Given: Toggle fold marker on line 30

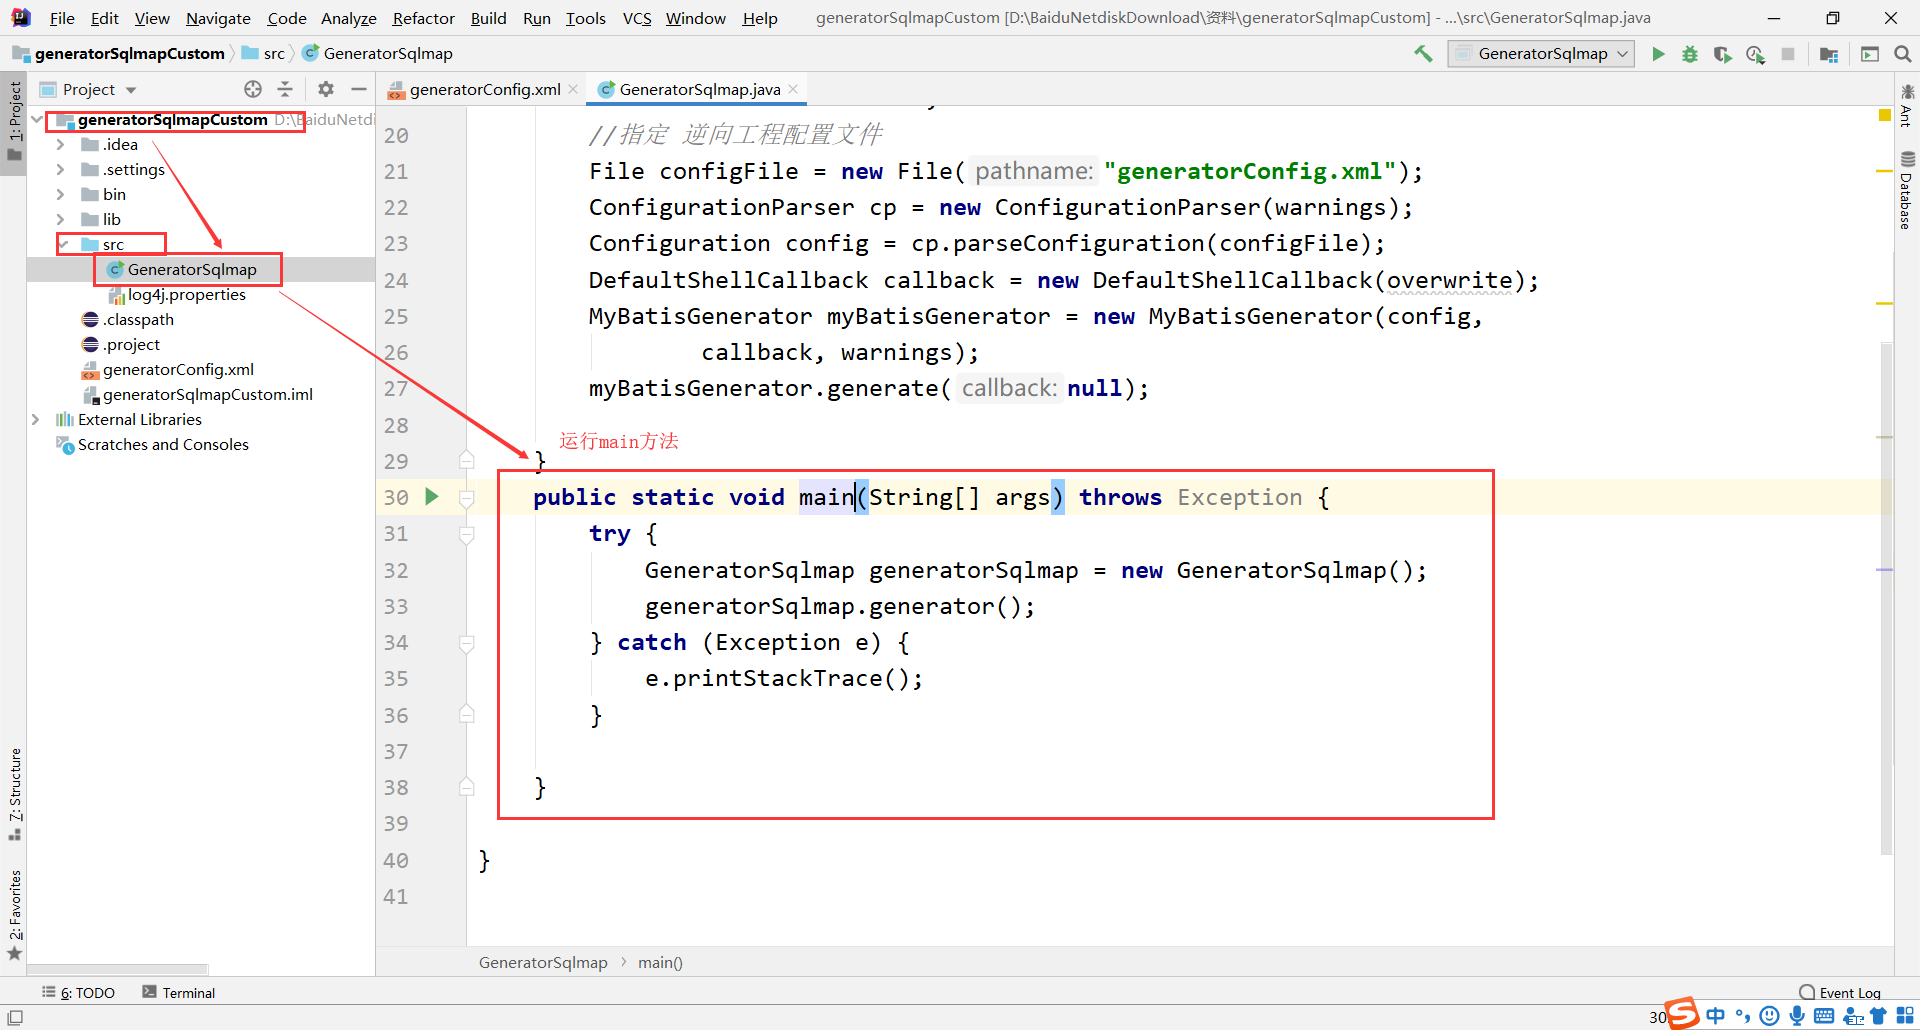Looking at the screenshot, I should [466, 497].
